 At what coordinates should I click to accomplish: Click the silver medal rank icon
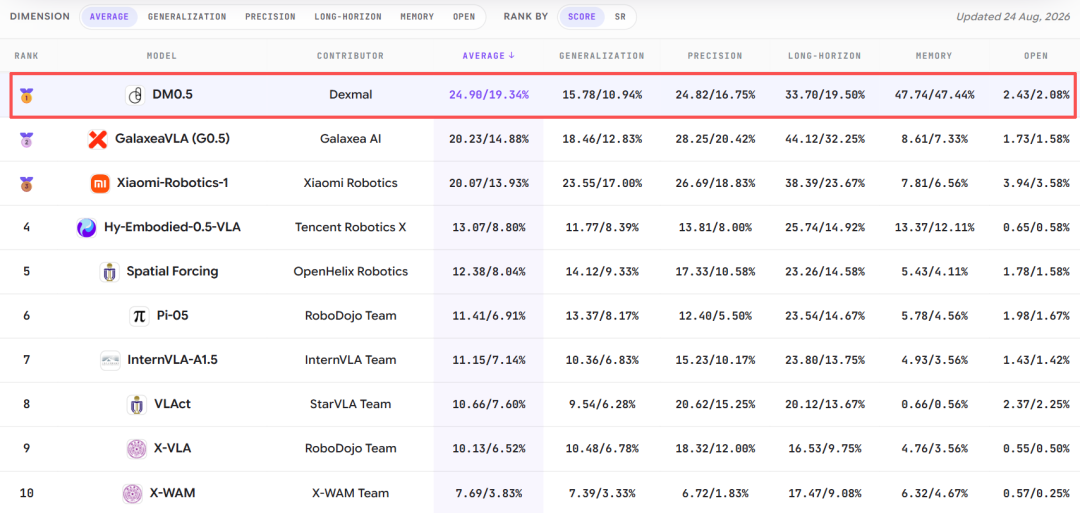pyautogui.click(x=26, y=139)
